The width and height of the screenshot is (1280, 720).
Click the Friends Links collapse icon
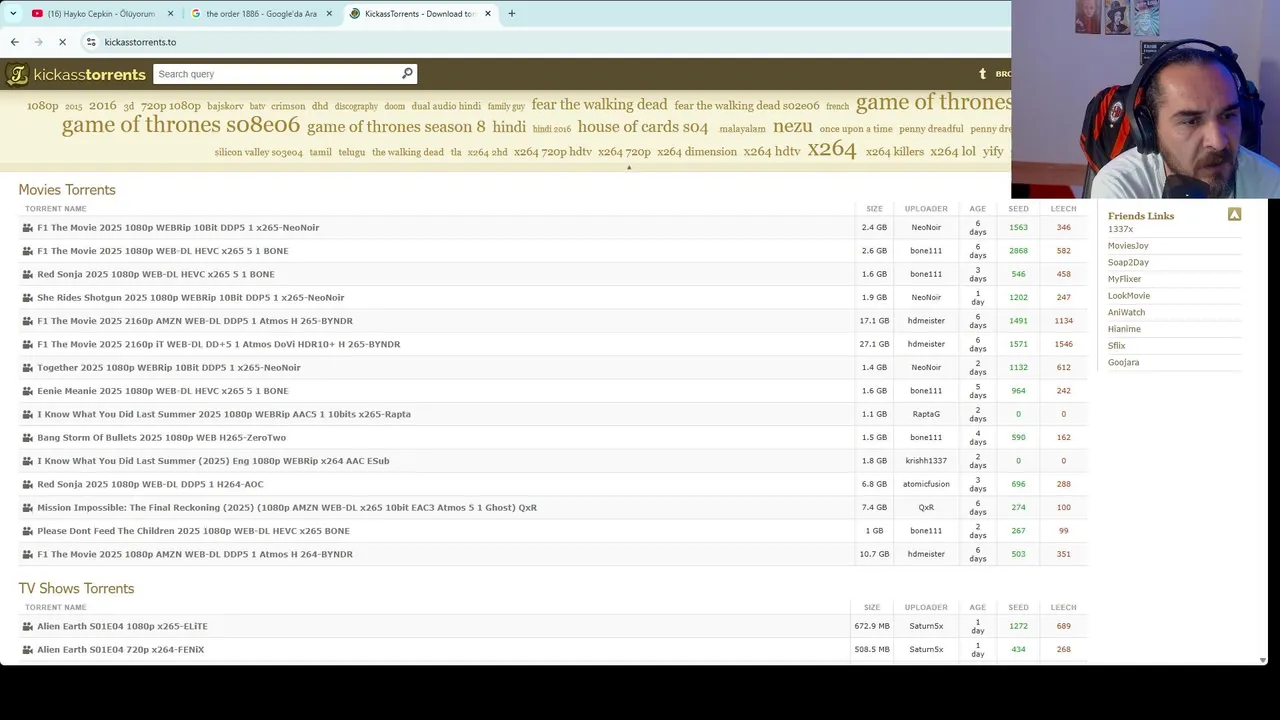pyautogui.click(x=1234, y=214)
